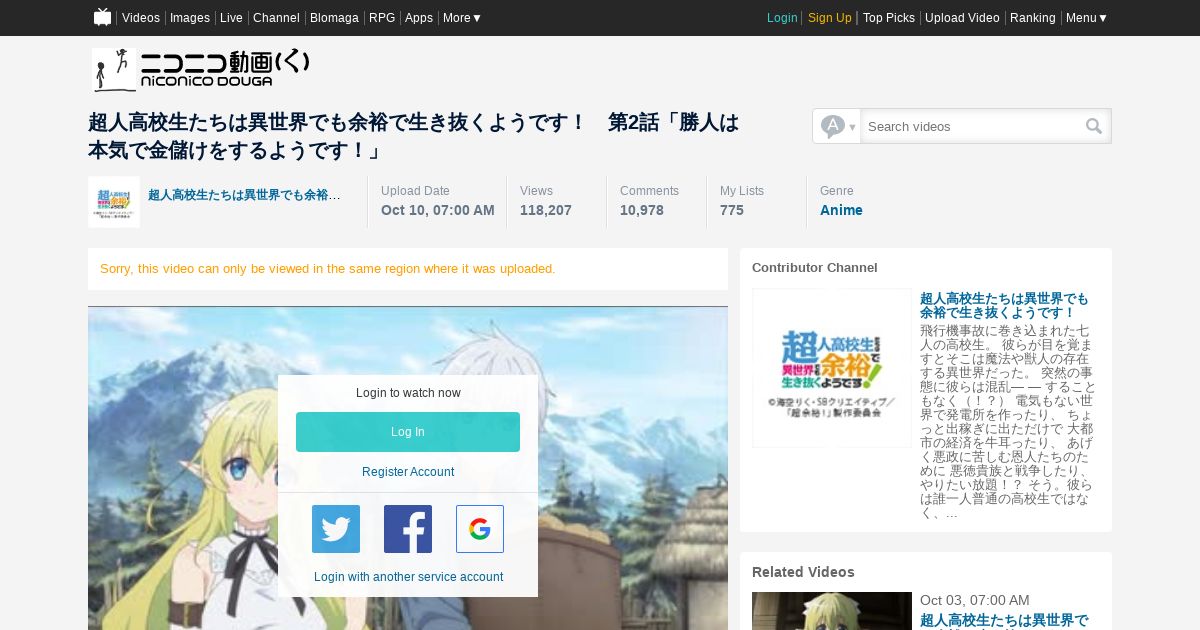Open Blomaga in the top navigation
The image size is (1200, 630).
334,18
